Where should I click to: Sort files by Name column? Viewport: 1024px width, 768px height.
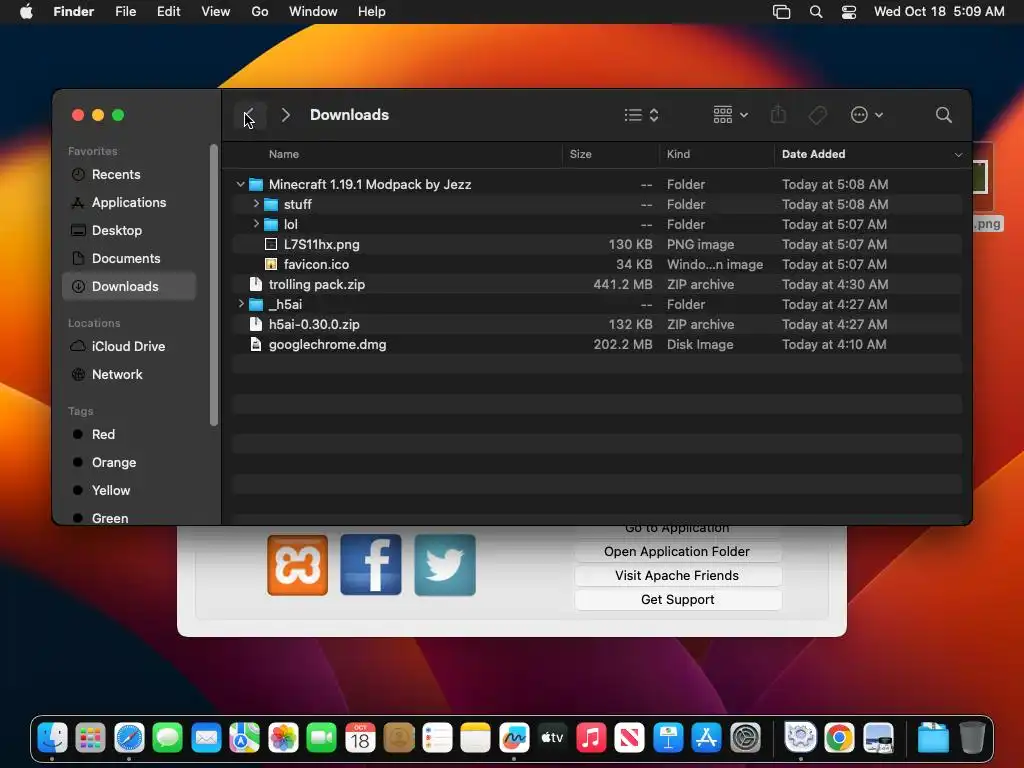[283, 154]
